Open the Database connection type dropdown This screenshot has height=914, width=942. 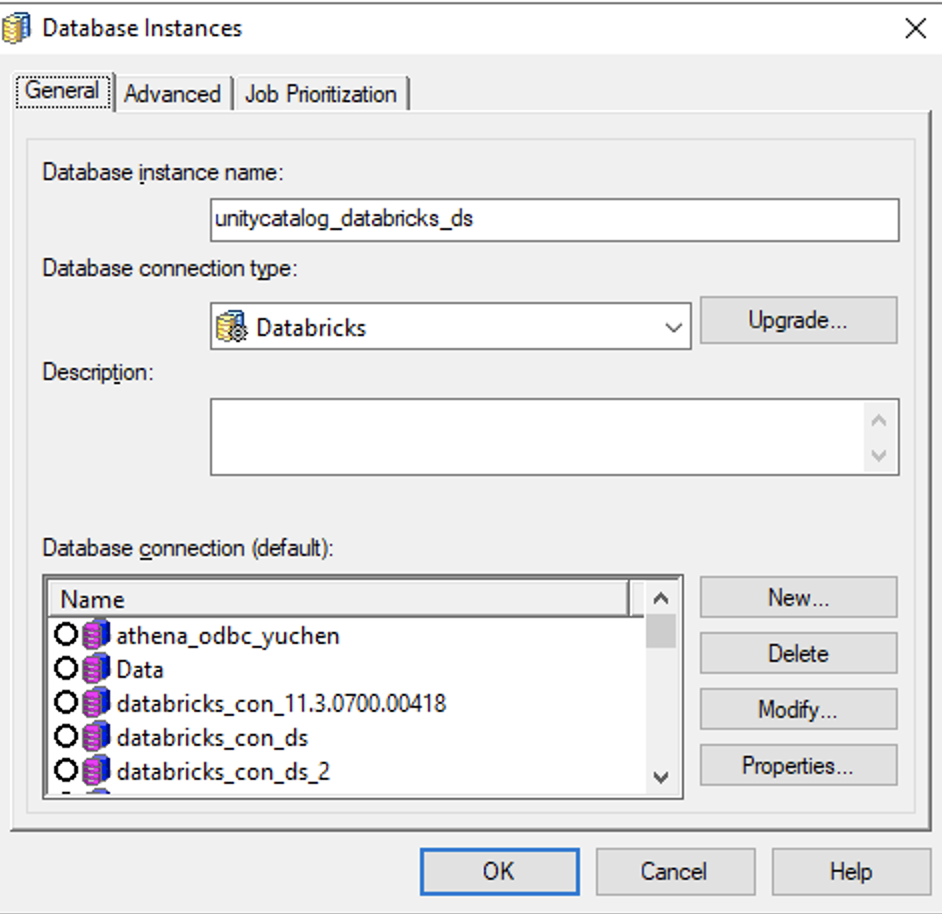(670, 326)
